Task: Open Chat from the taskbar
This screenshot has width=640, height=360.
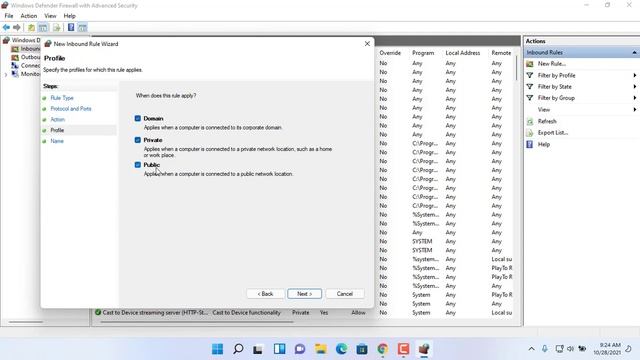Action: (x=300, y=349)
